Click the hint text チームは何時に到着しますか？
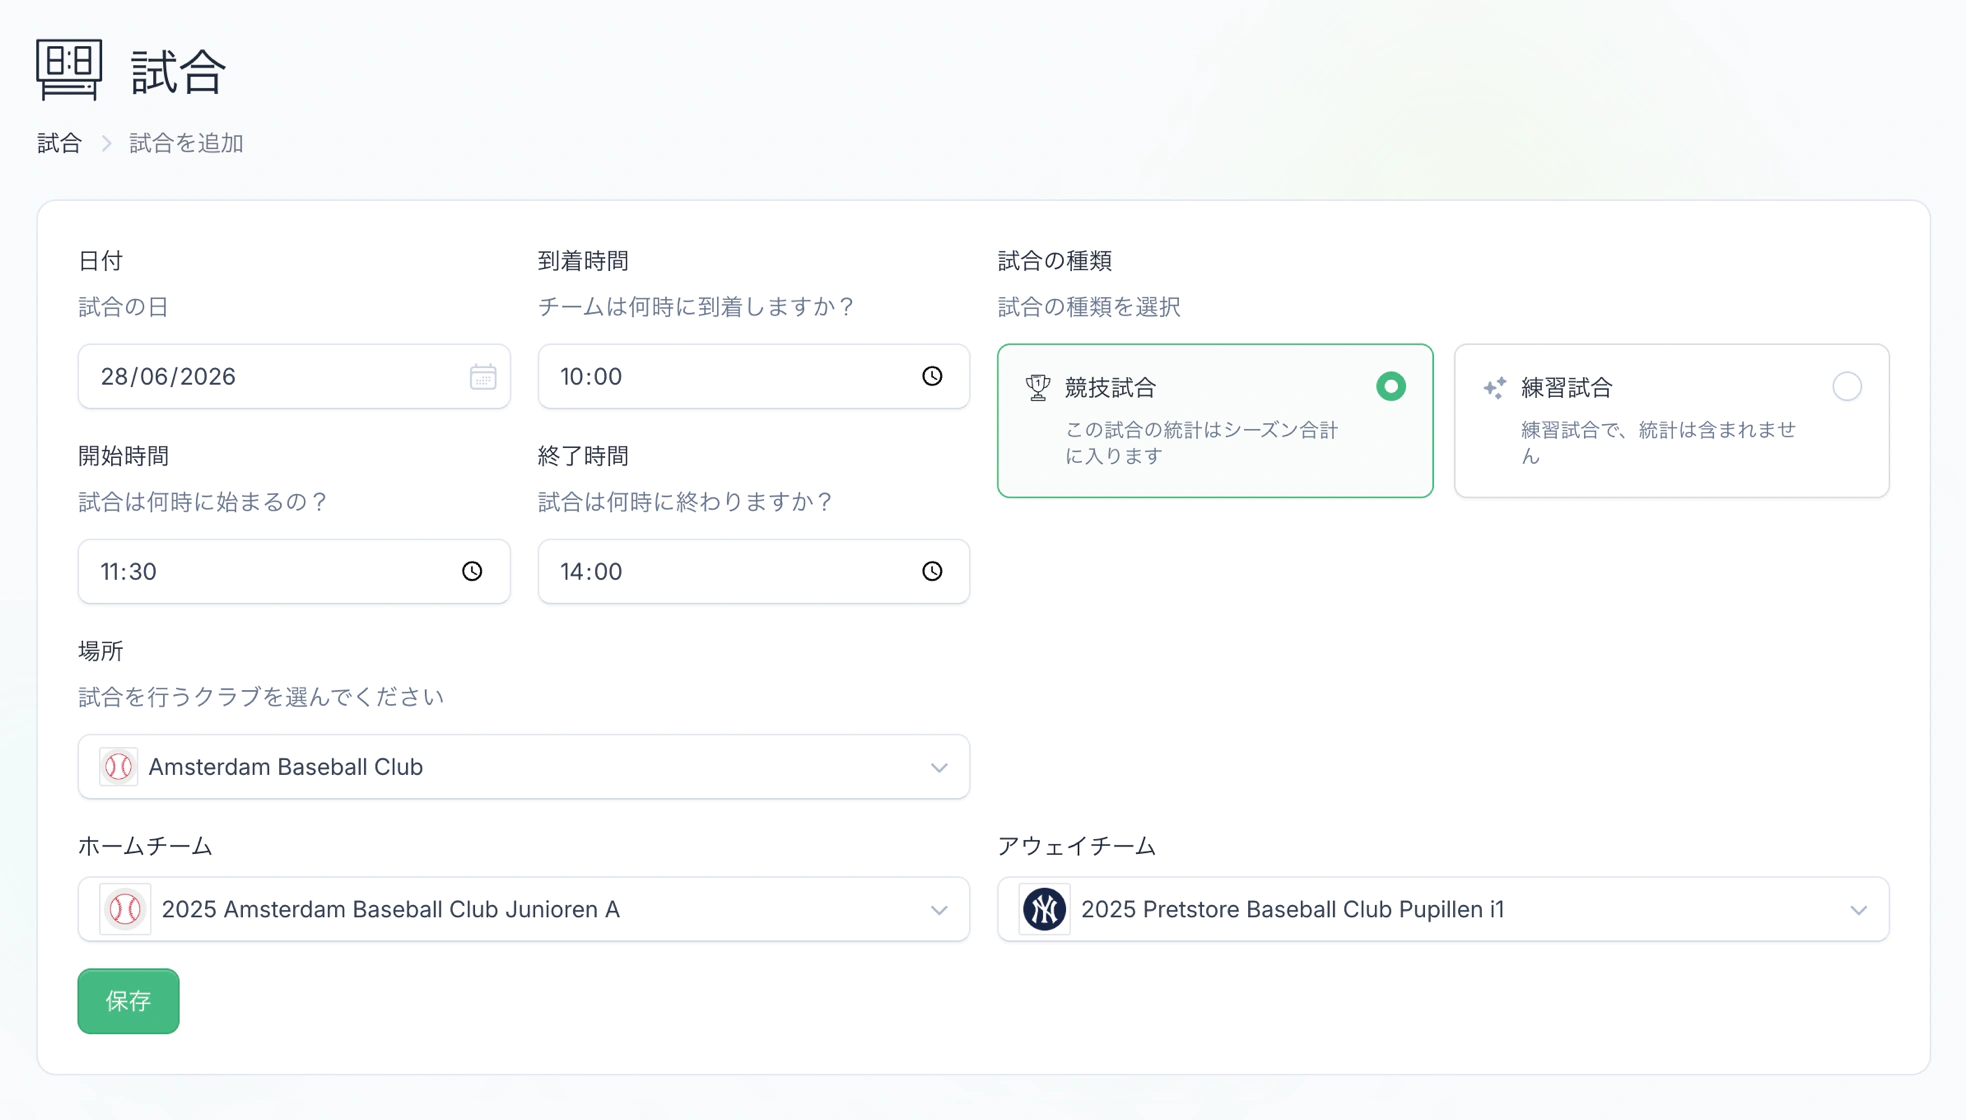Viewport: 1966px width, 1120px height. click(x=697, y=307)
